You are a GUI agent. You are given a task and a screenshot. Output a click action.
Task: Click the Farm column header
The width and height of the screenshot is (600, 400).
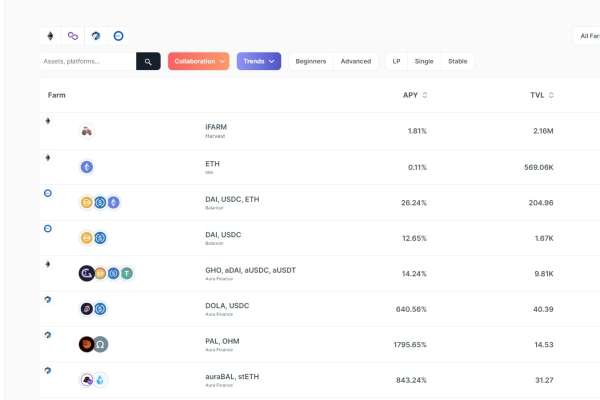[x=57, y=95]
